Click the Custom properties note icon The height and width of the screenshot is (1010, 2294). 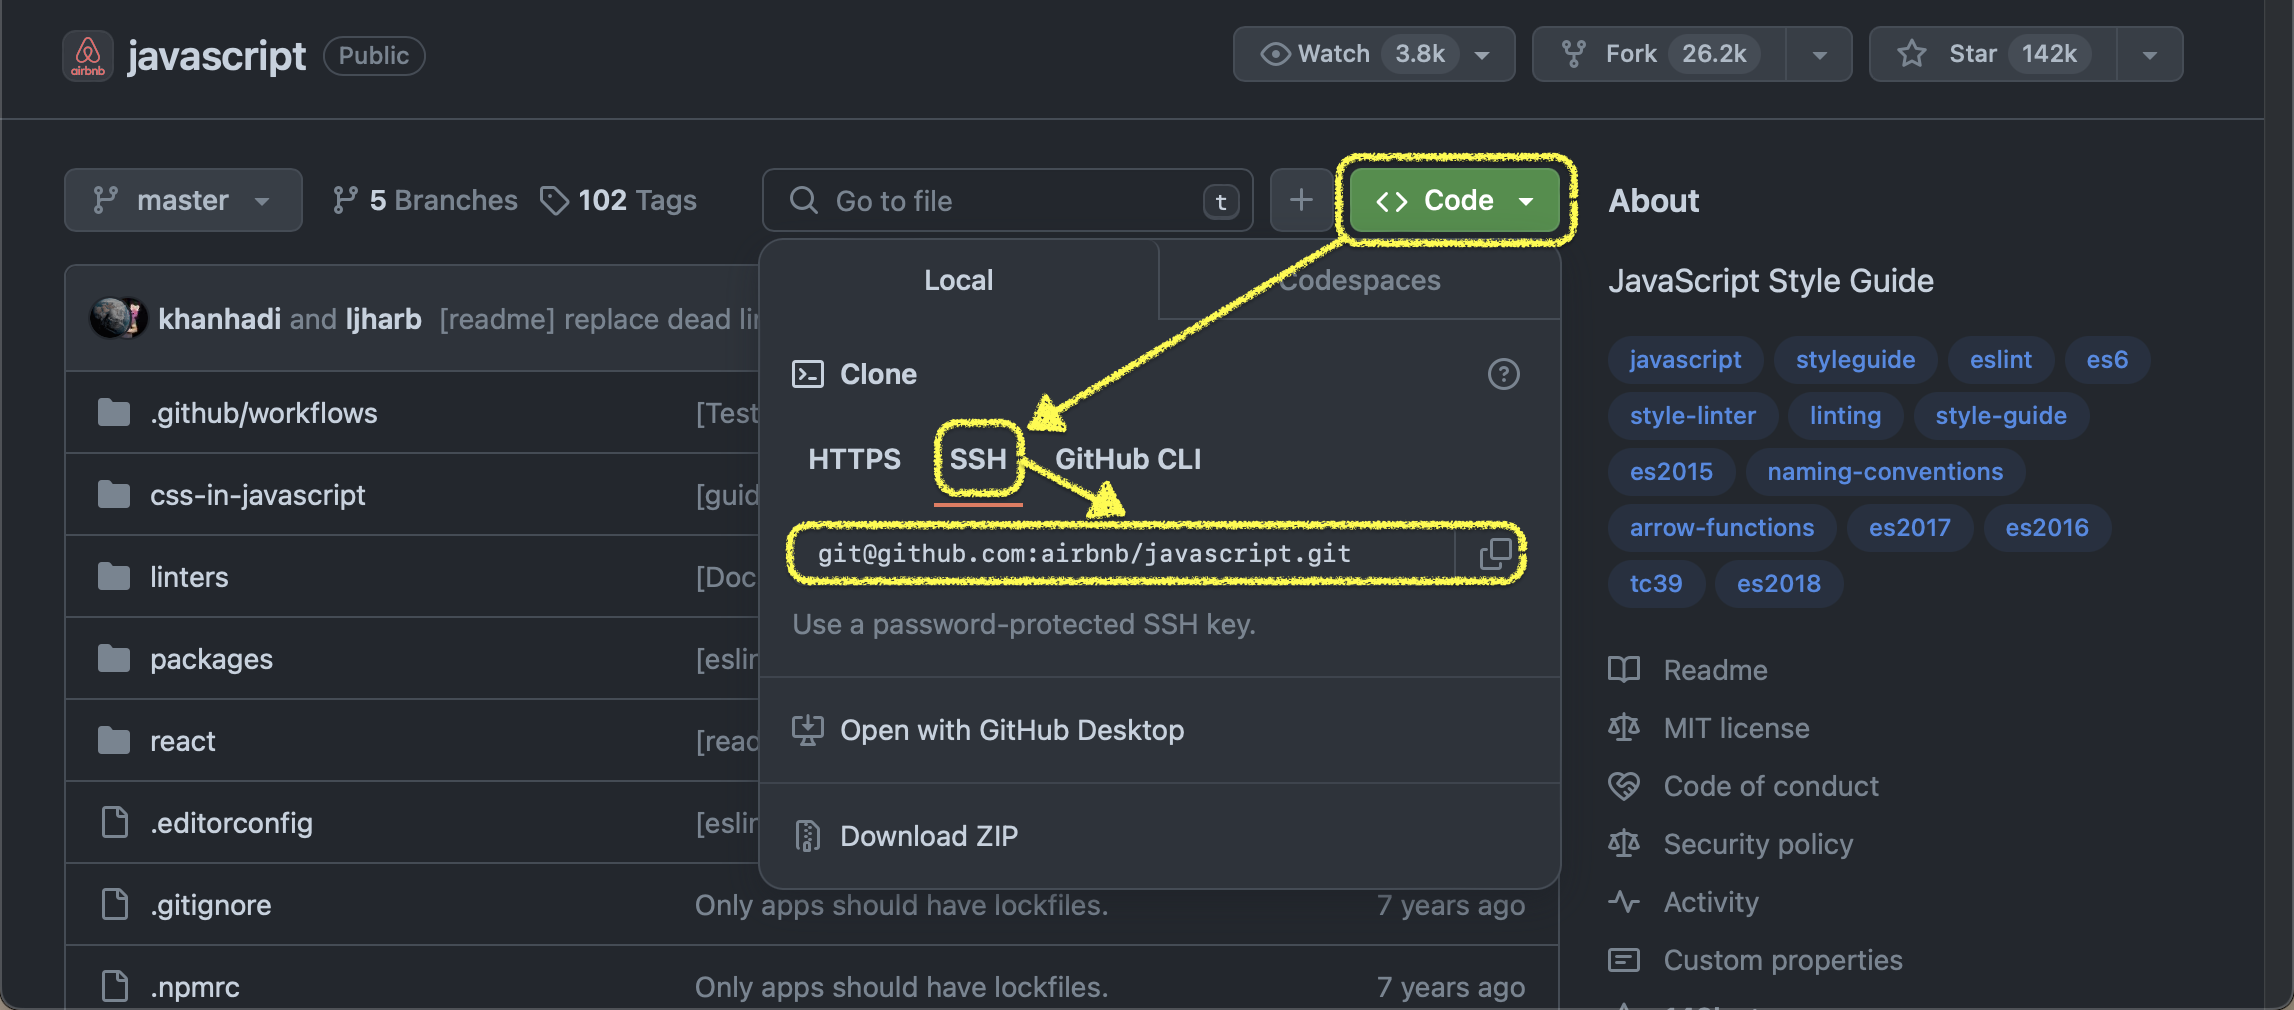(1624, 959)
